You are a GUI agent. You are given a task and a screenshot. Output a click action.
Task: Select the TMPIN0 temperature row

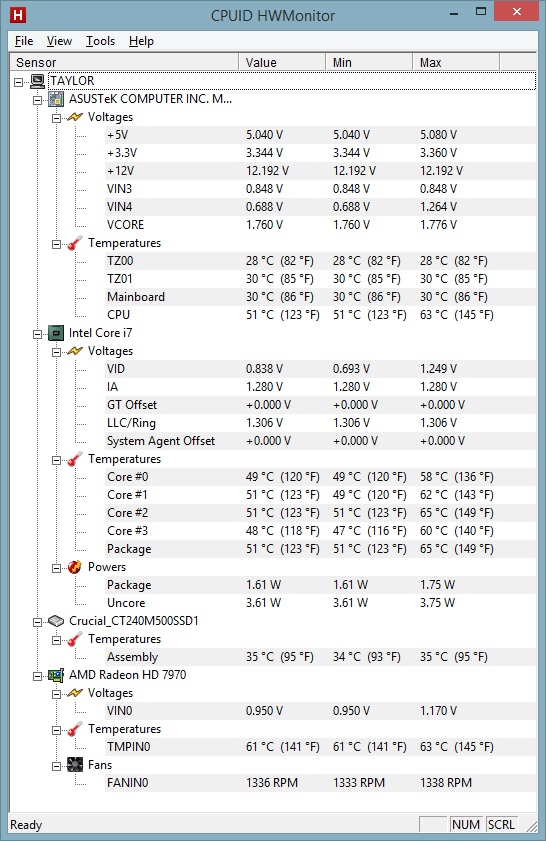(x=321, y=747)
